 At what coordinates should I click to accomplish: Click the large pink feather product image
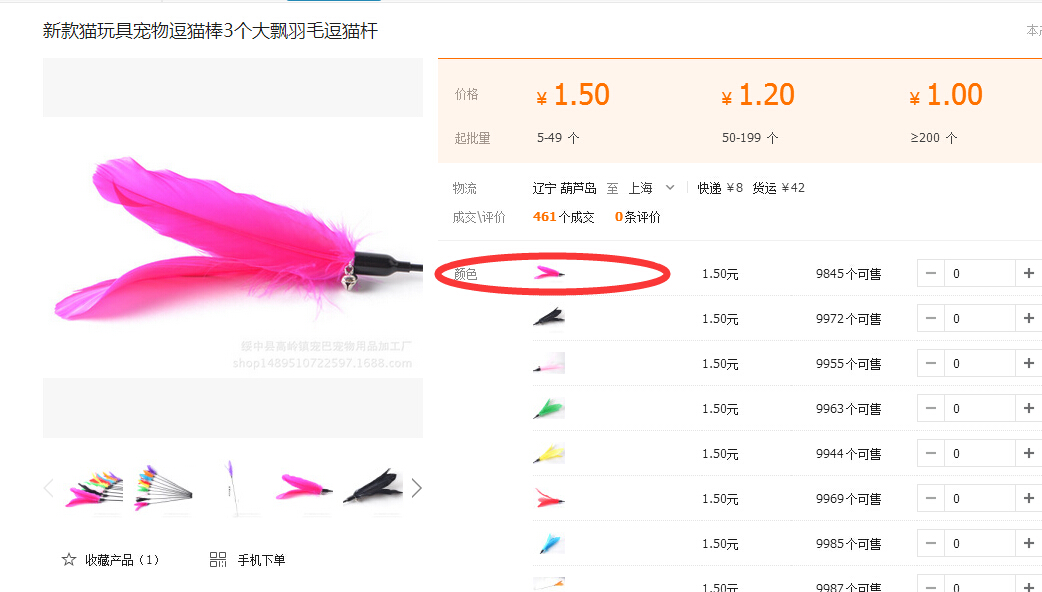pyautogui.click(x=233, y=247)
